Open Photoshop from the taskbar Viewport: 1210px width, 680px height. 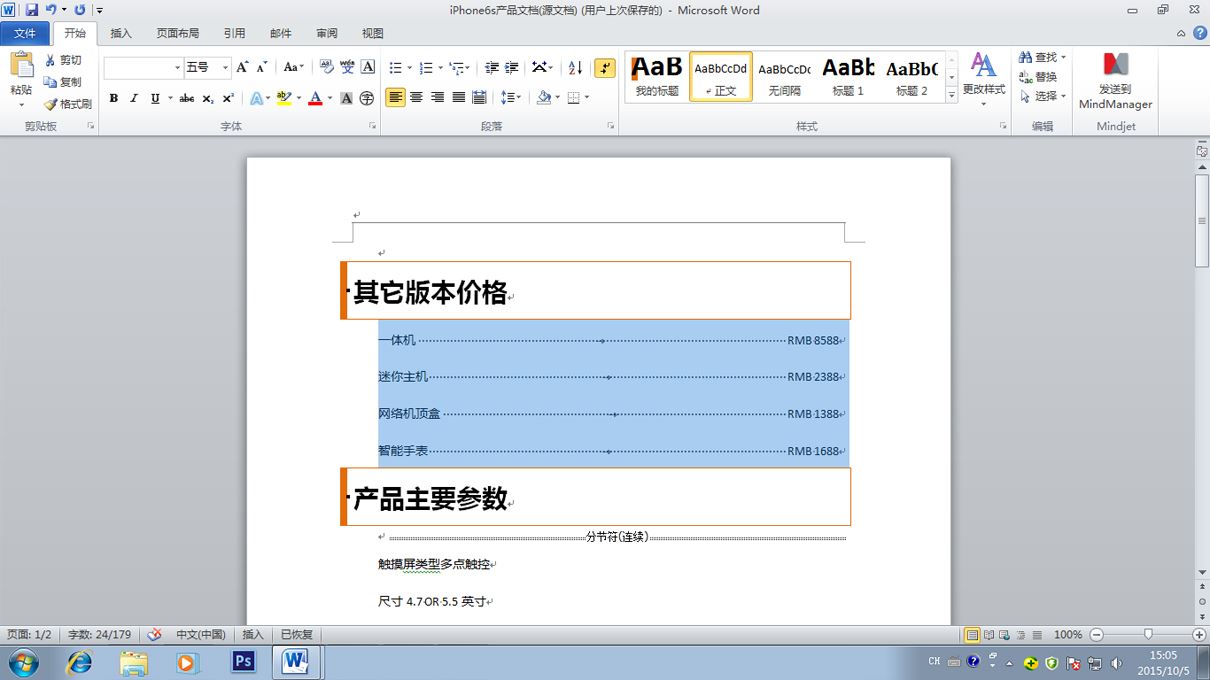243,662
